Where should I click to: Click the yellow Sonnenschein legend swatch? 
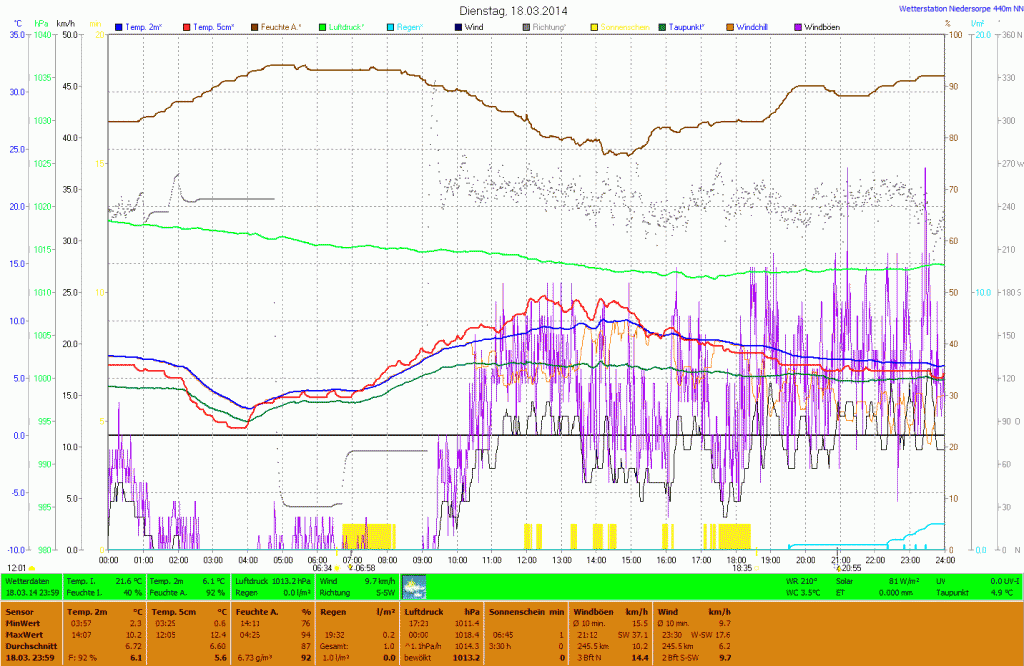[592, 26]
